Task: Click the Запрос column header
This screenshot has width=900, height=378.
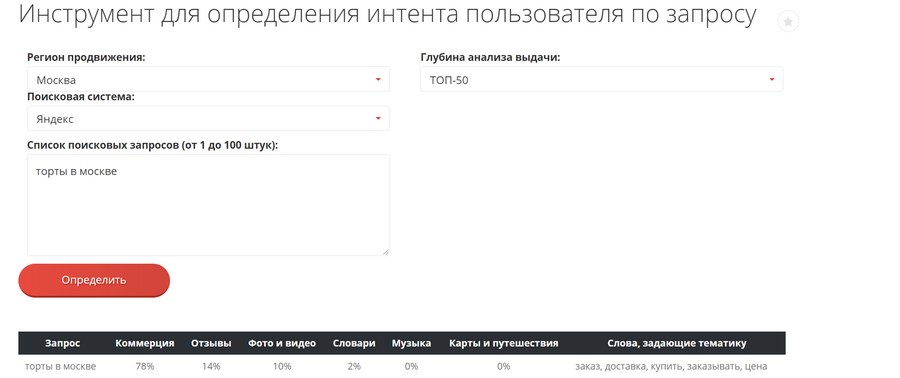Action: tap(63, 343)
